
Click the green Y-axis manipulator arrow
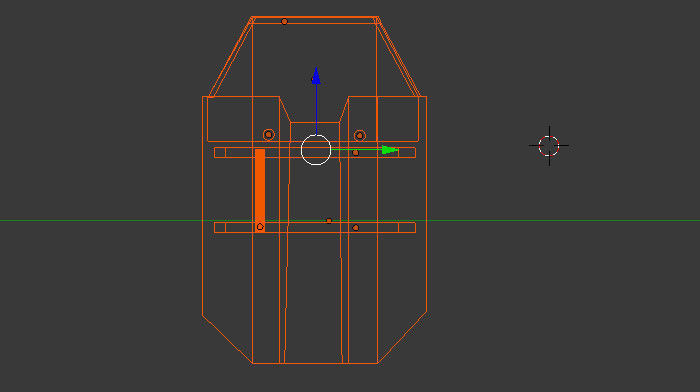[390, 150]
